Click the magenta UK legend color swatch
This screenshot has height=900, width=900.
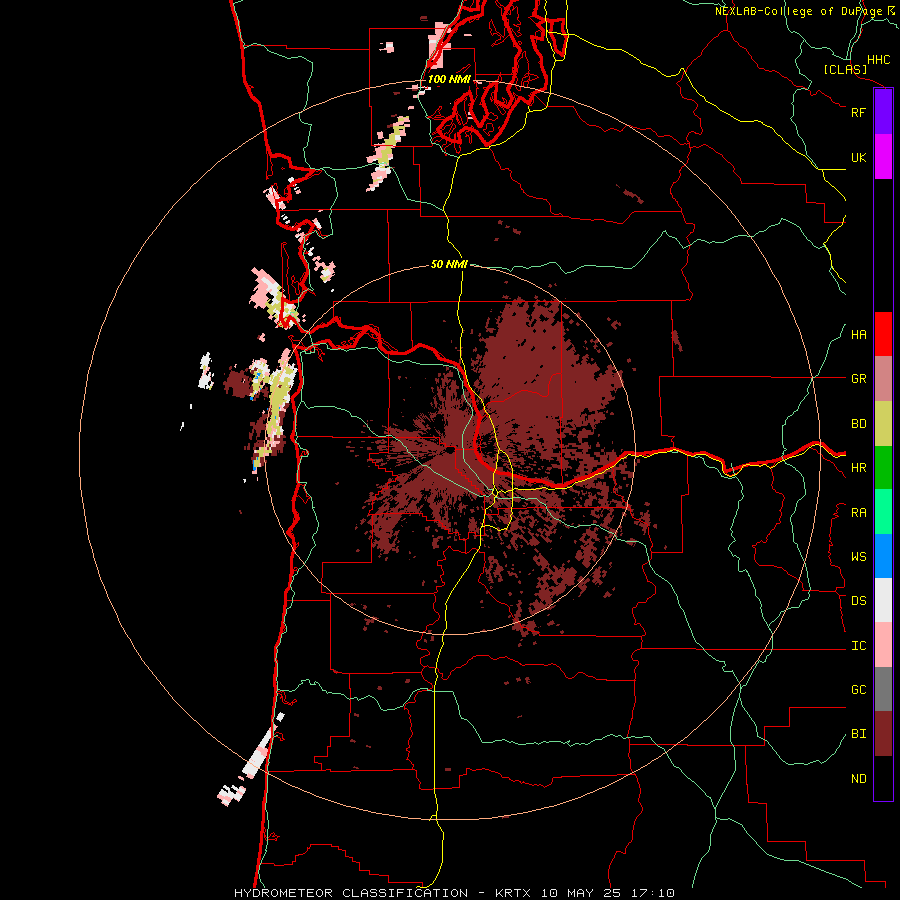point(883,157)
